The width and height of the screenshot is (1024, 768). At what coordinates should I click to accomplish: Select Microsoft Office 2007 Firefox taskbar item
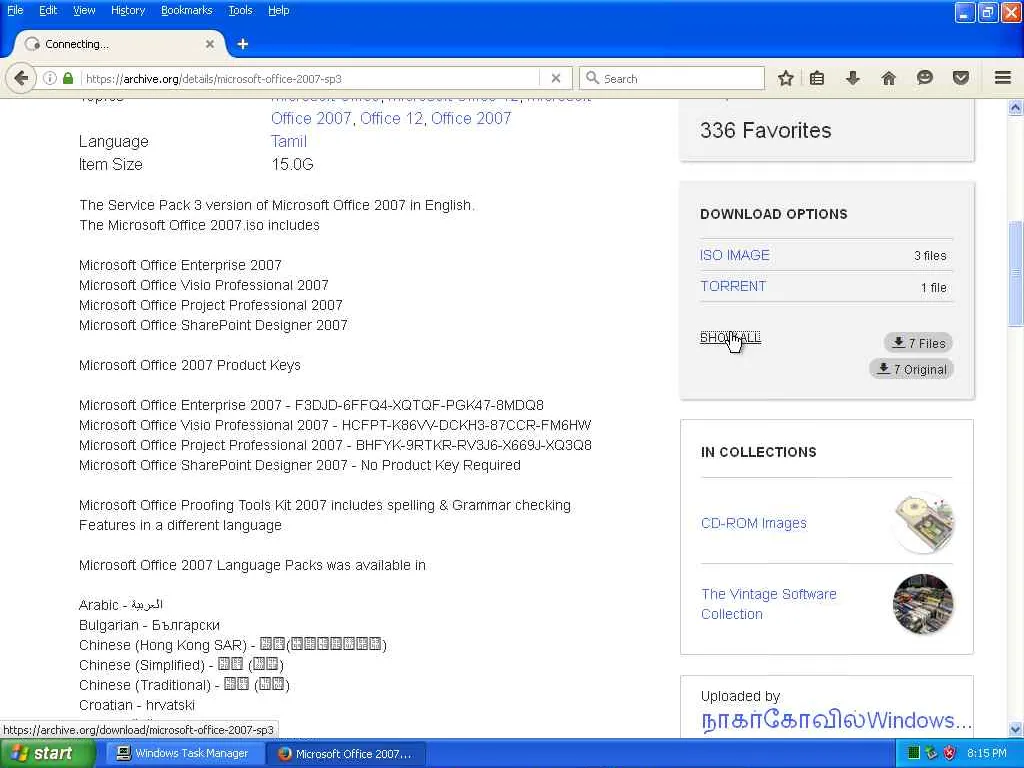point(346,753)
